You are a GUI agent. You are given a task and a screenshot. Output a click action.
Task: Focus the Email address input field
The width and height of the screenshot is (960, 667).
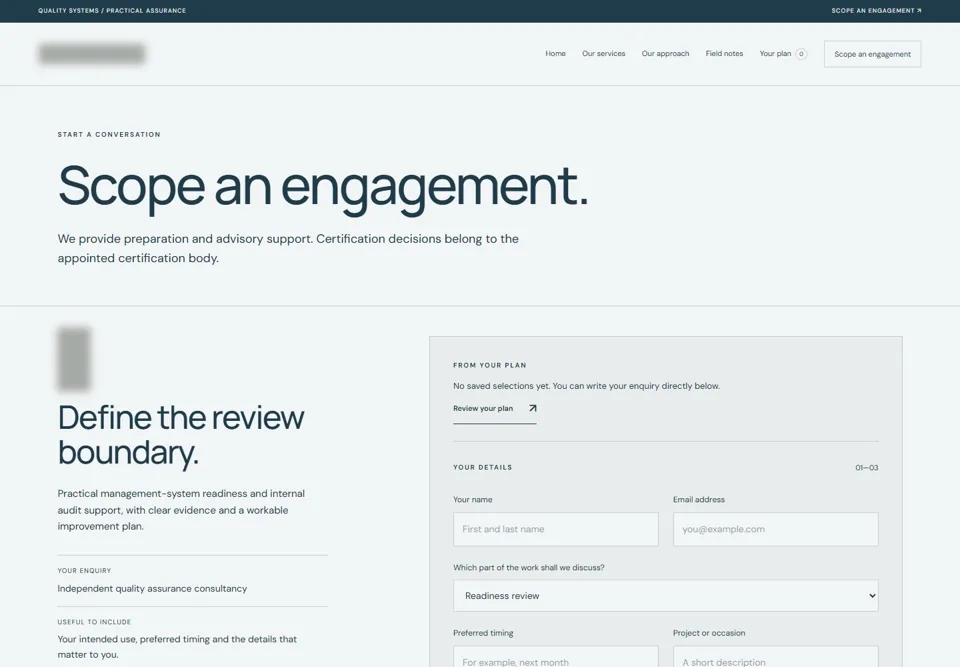pos(776,529)
